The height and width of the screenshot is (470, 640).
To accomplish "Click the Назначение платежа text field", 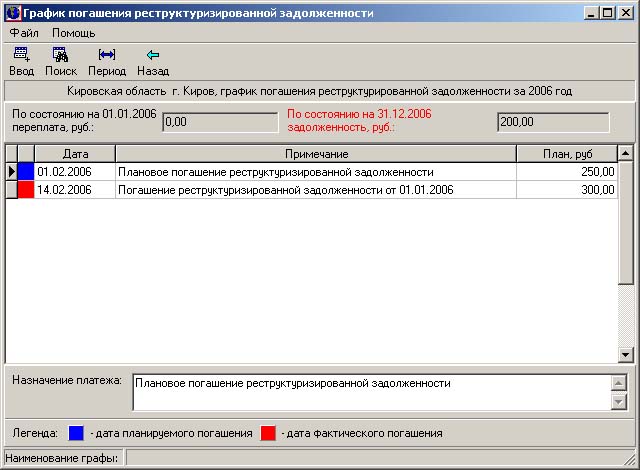I will [370, 392].
